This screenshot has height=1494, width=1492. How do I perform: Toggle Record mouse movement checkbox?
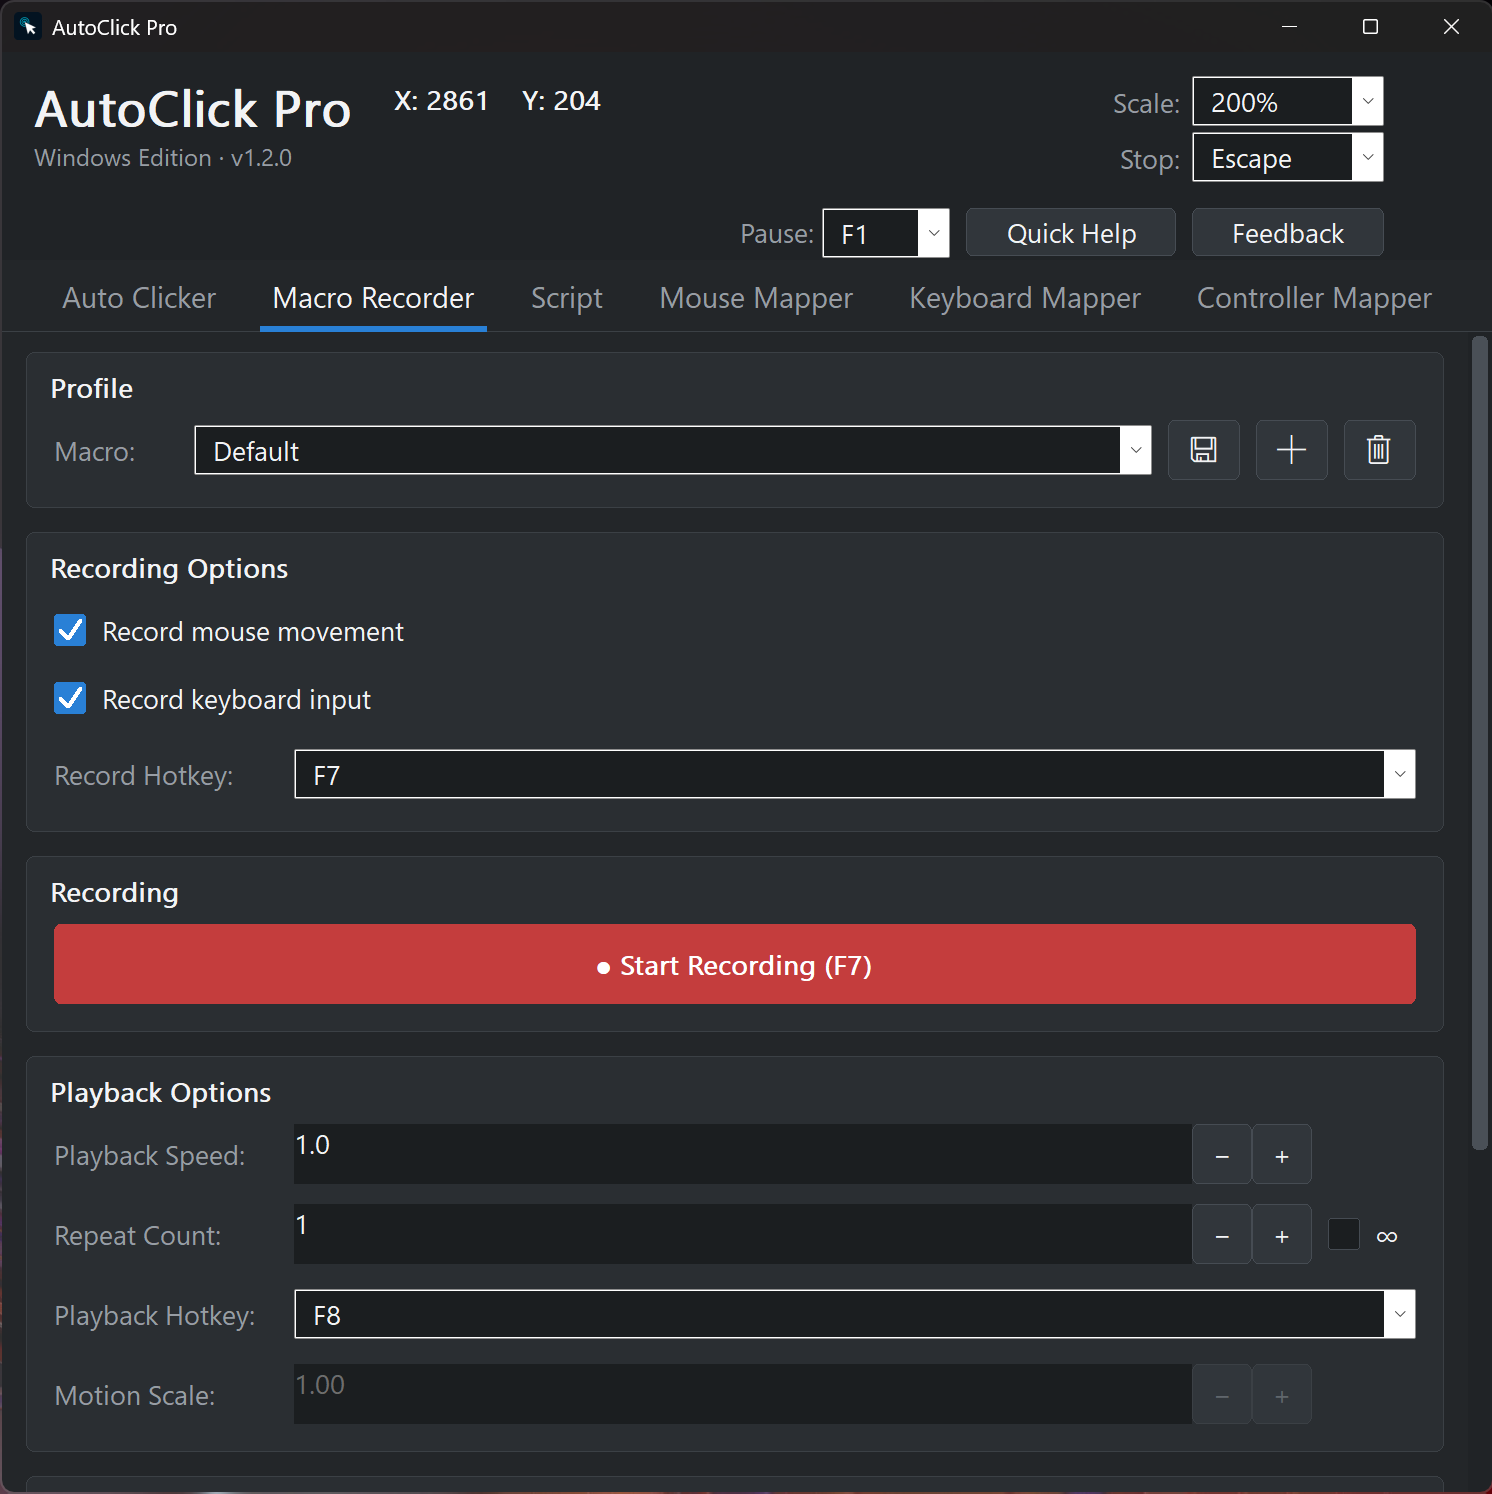click(x=70, y=631)
